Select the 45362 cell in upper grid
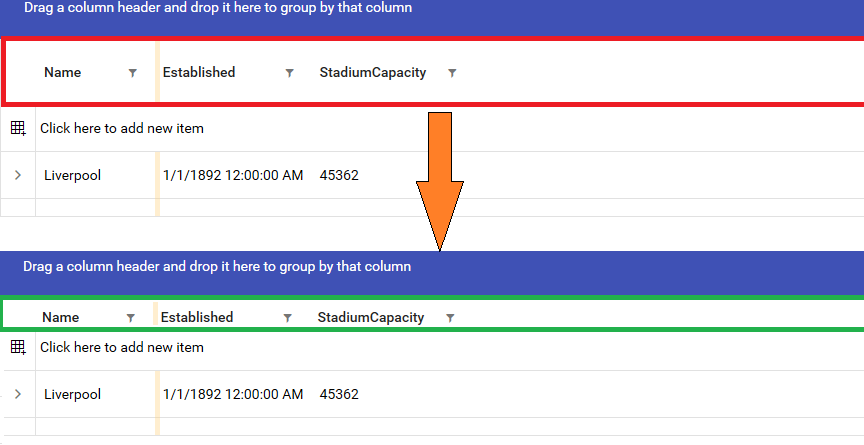 click(x=339, y=176)
